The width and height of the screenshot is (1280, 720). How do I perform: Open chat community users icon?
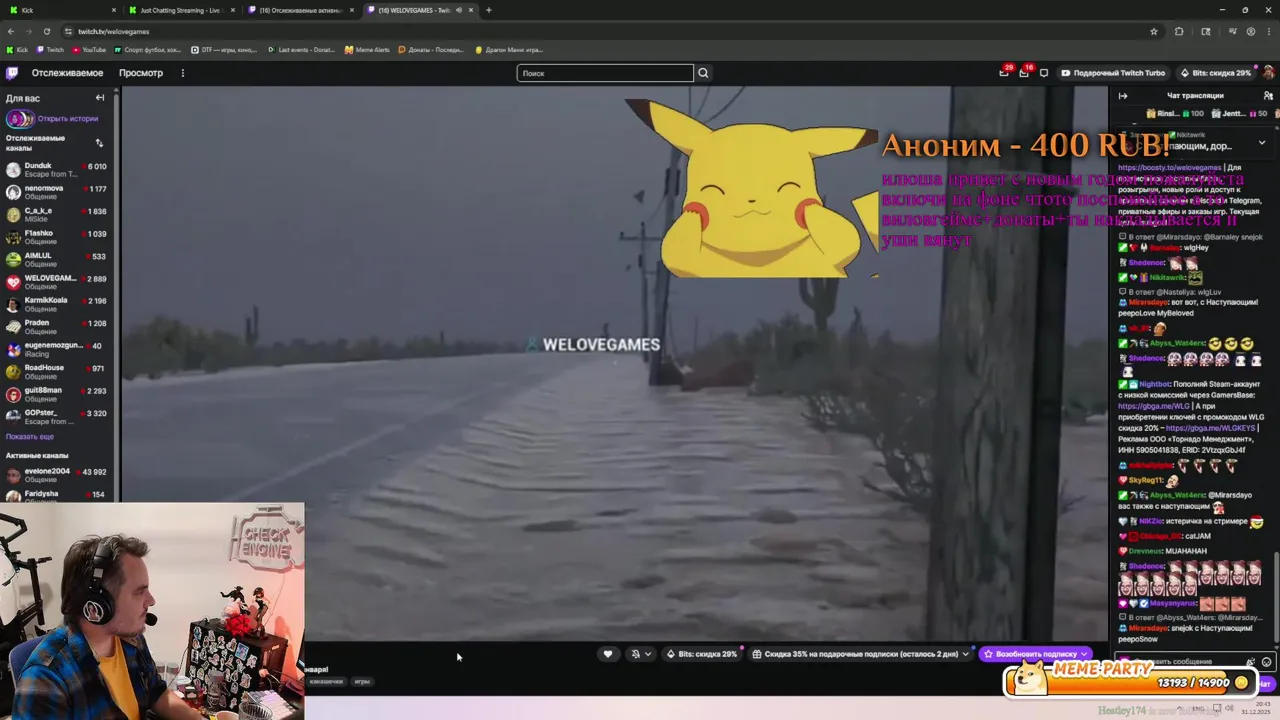[x=1268, y=96]
